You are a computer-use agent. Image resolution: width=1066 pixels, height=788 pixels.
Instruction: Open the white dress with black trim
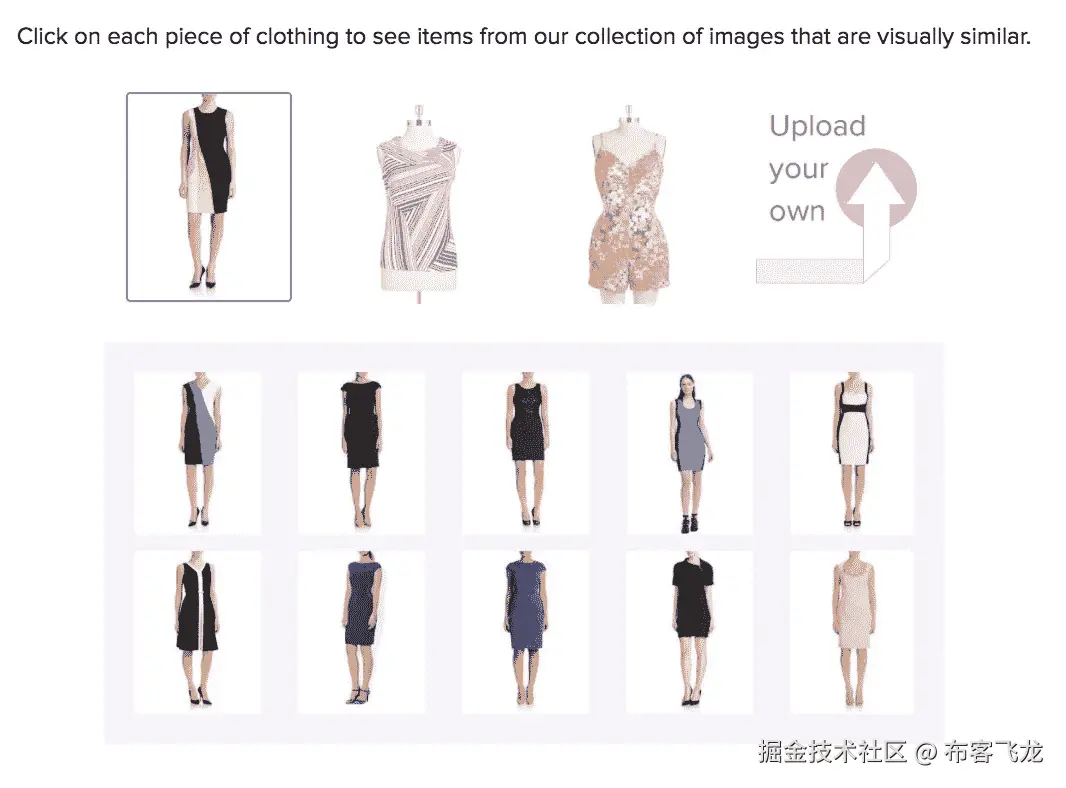tap(853, 453)
